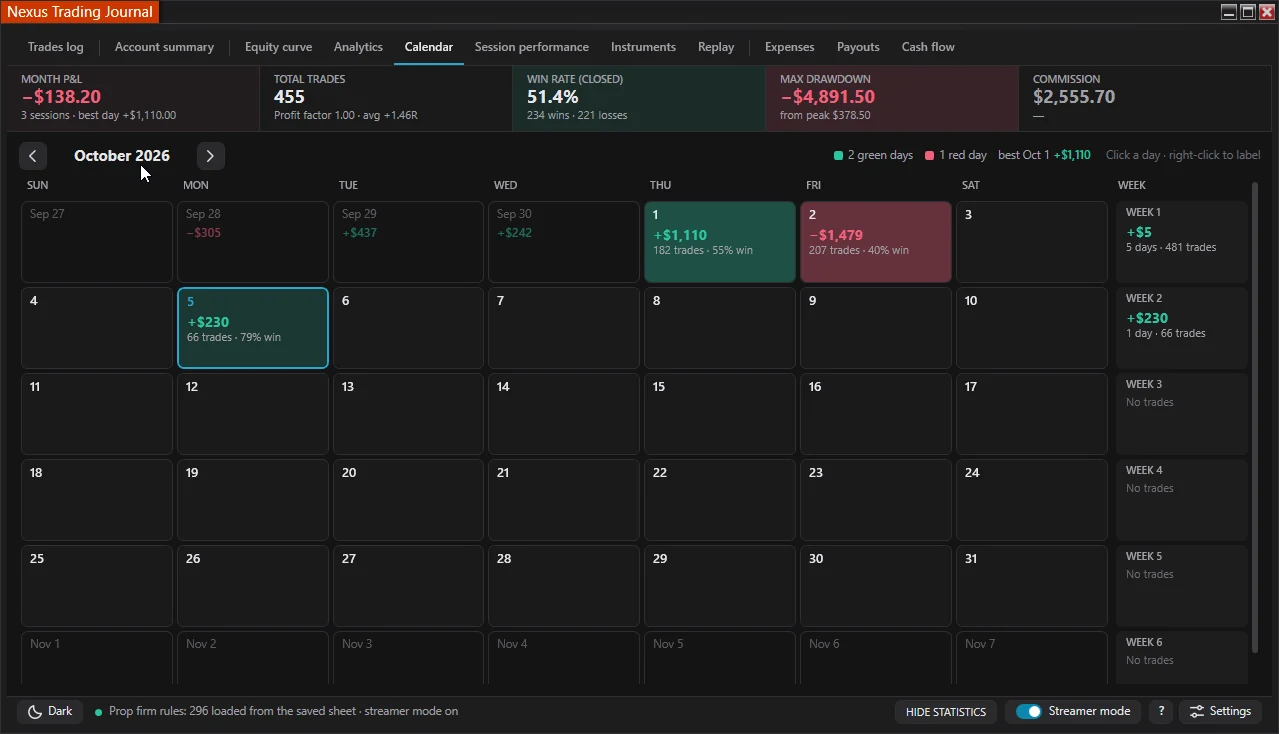Image resolution: width=1279 pixels, height=734 pixels.
Task: Open the Analytics tab
Action: pyautogui.click(x=358, y=47)
